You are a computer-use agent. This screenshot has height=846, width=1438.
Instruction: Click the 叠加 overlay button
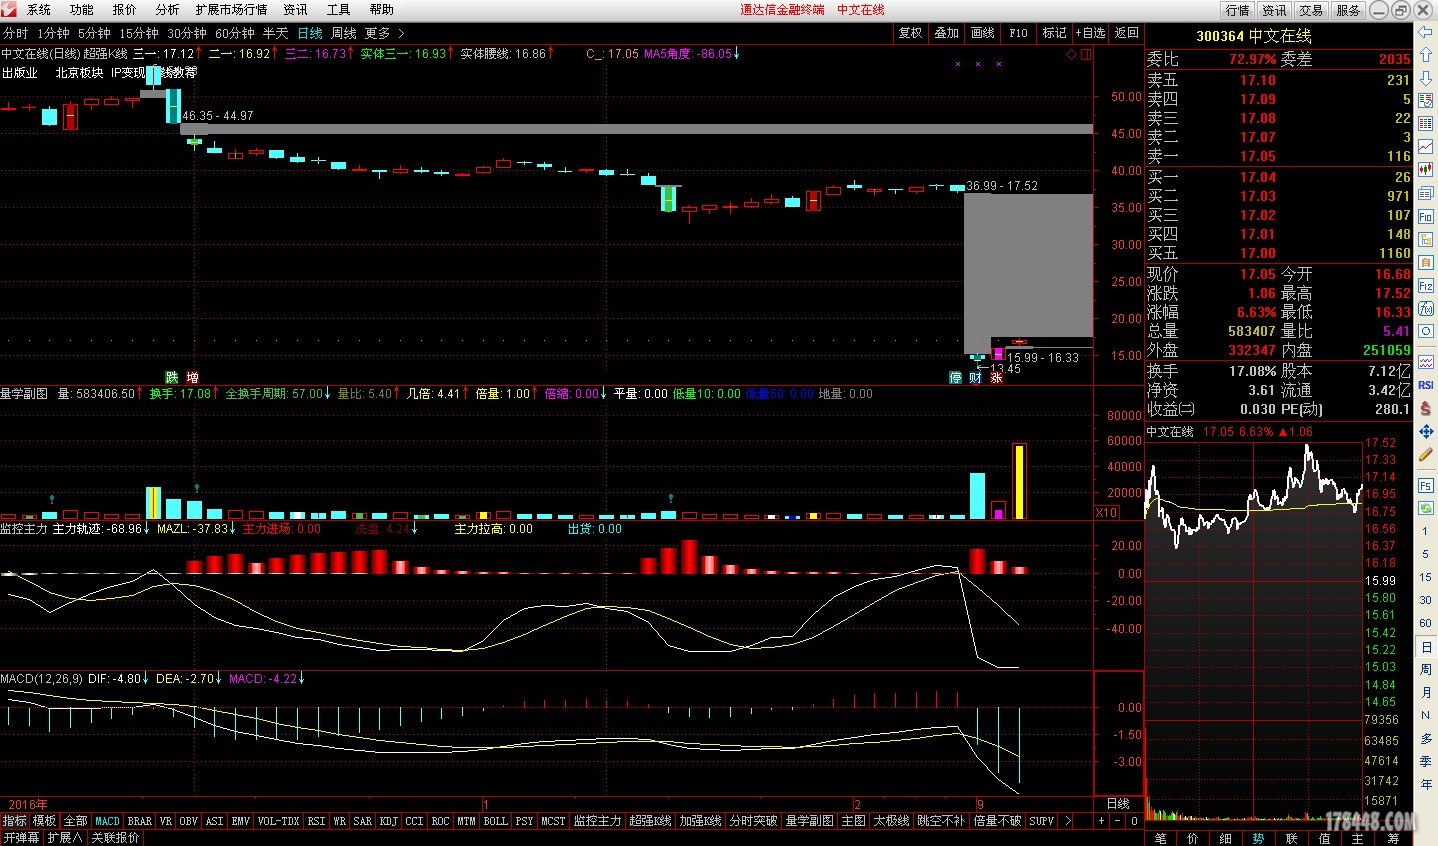pos(947,33)
